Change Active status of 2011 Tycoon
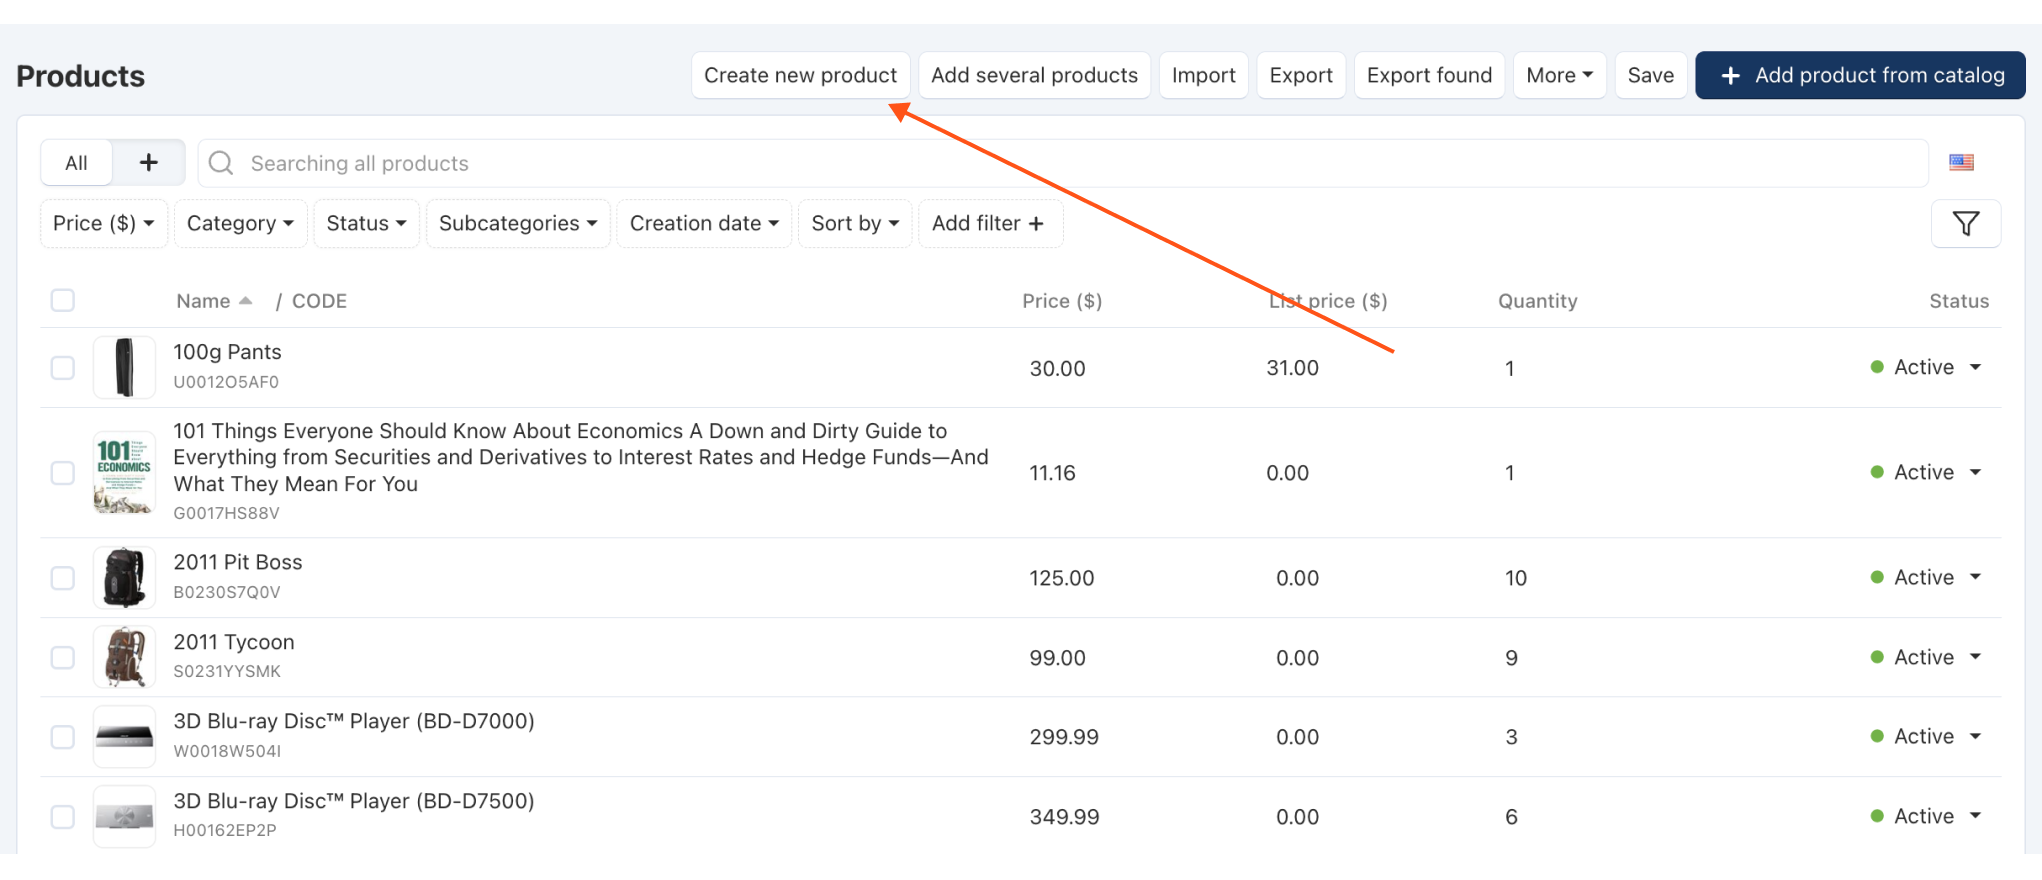This screenshot has height=880, width=2042. pyautogui.click(x=1926, y=657)
